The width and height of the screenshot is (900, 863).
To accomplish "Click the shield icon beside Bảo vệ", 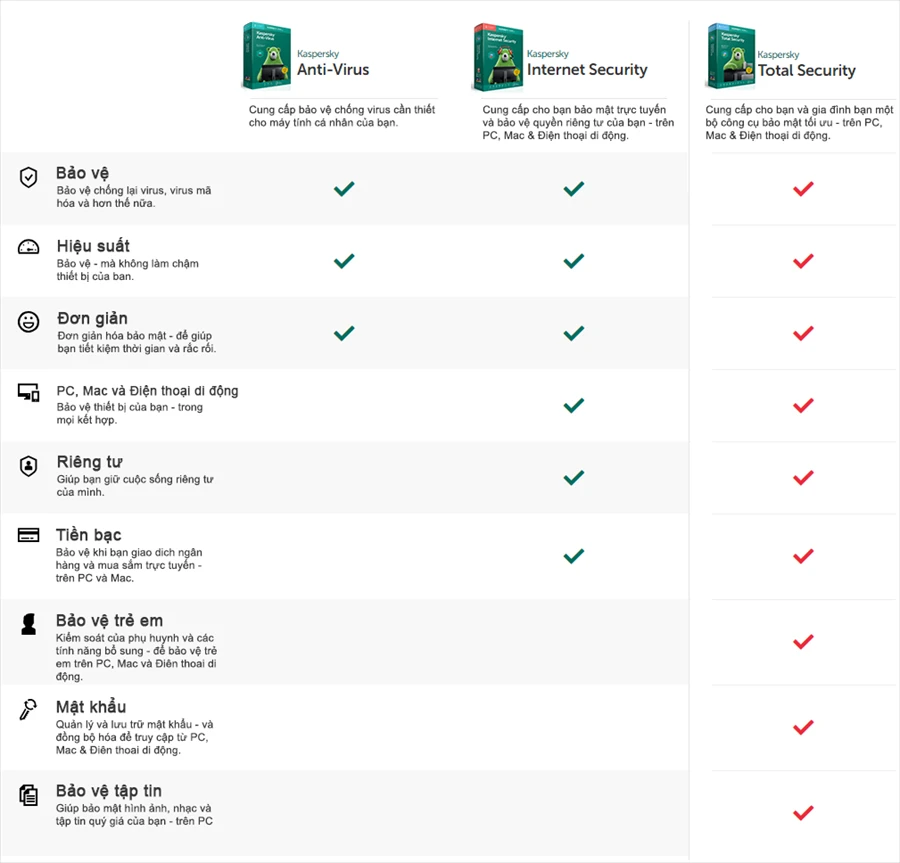I will coord(28,177).
